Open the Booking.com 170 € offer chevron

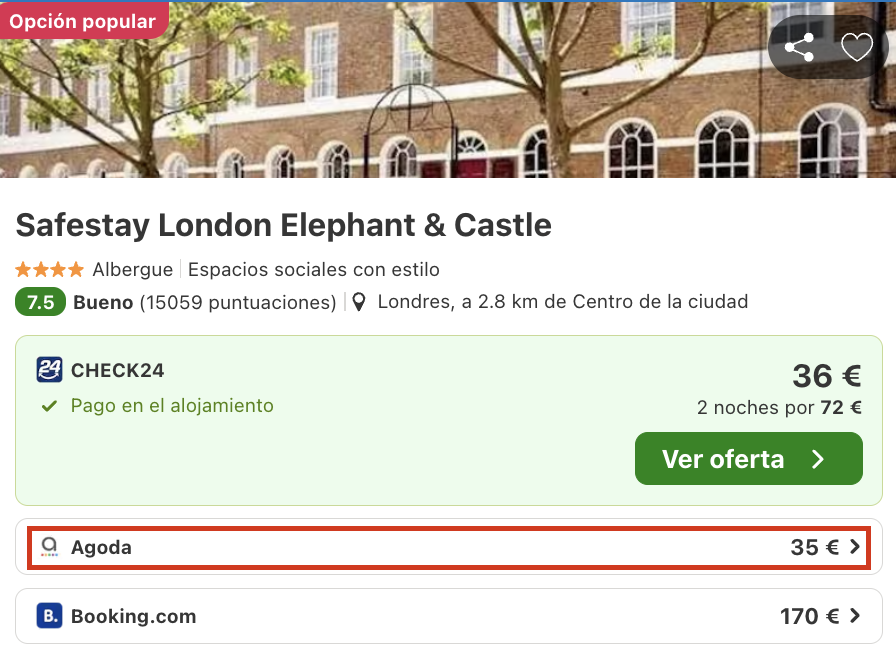(855, 616)
